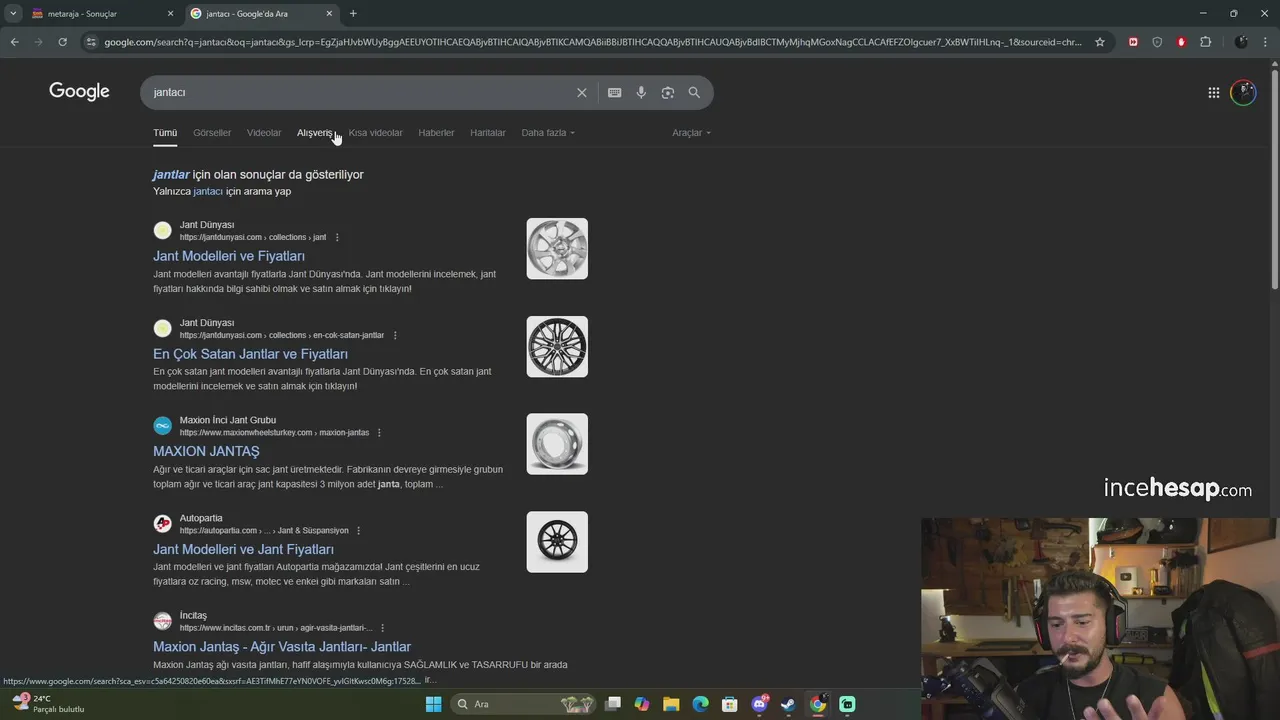Reload the page

(x=62, y=42)
